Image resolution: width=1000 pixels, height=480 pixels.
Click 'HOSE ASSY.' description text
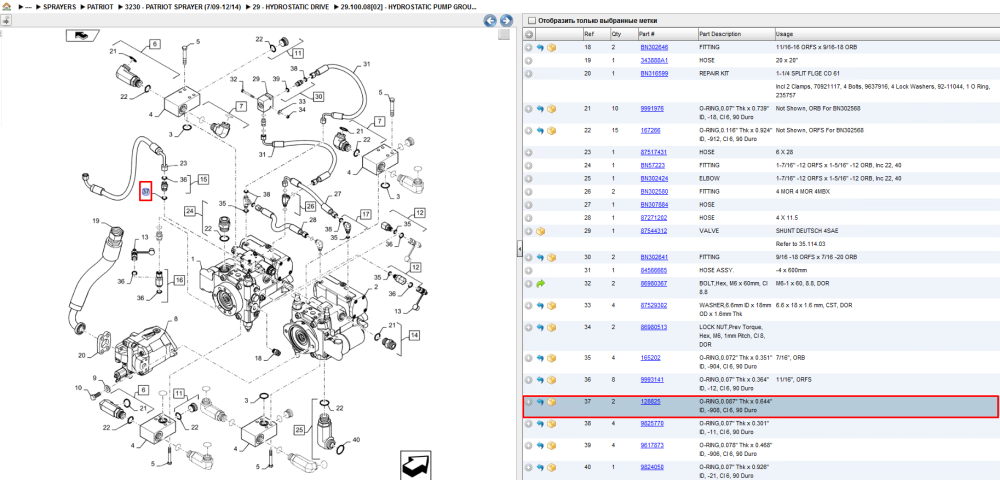716,270
